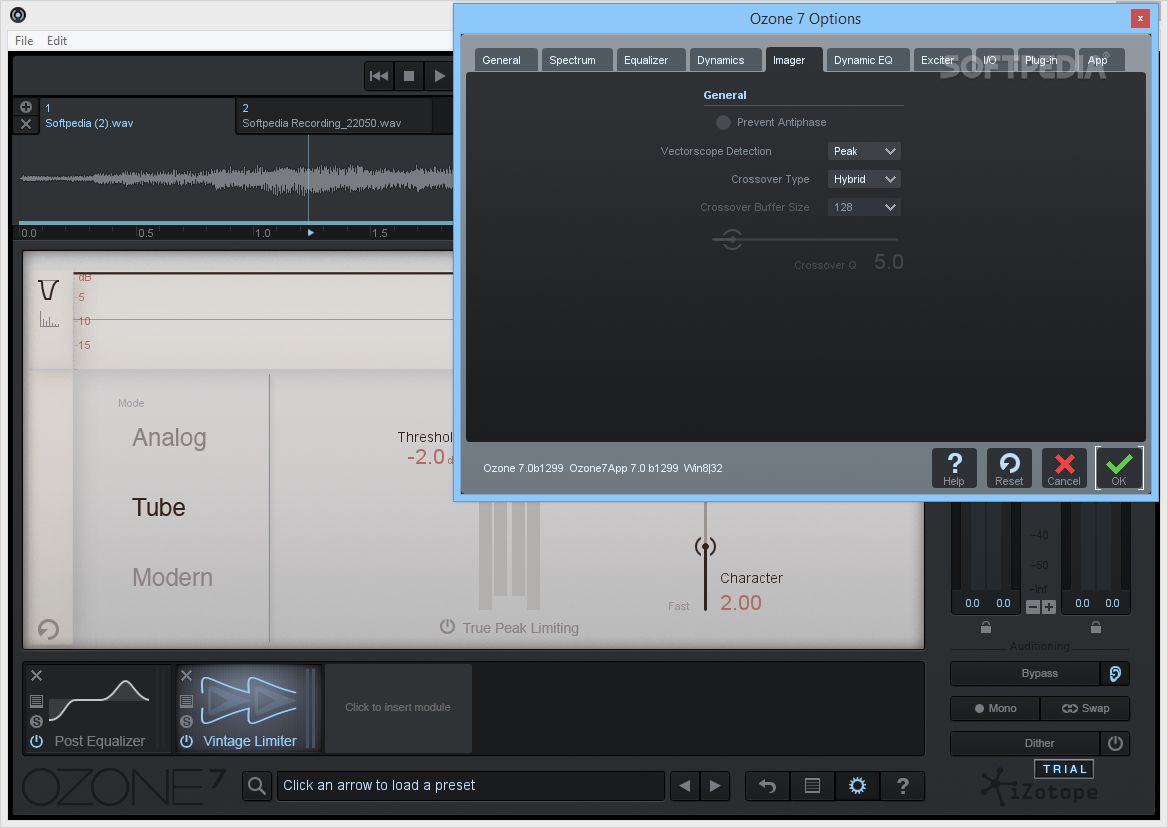Screen dimensions: 1168x828
Task: Open preset search magnifier icon
Action: [256, 786]
